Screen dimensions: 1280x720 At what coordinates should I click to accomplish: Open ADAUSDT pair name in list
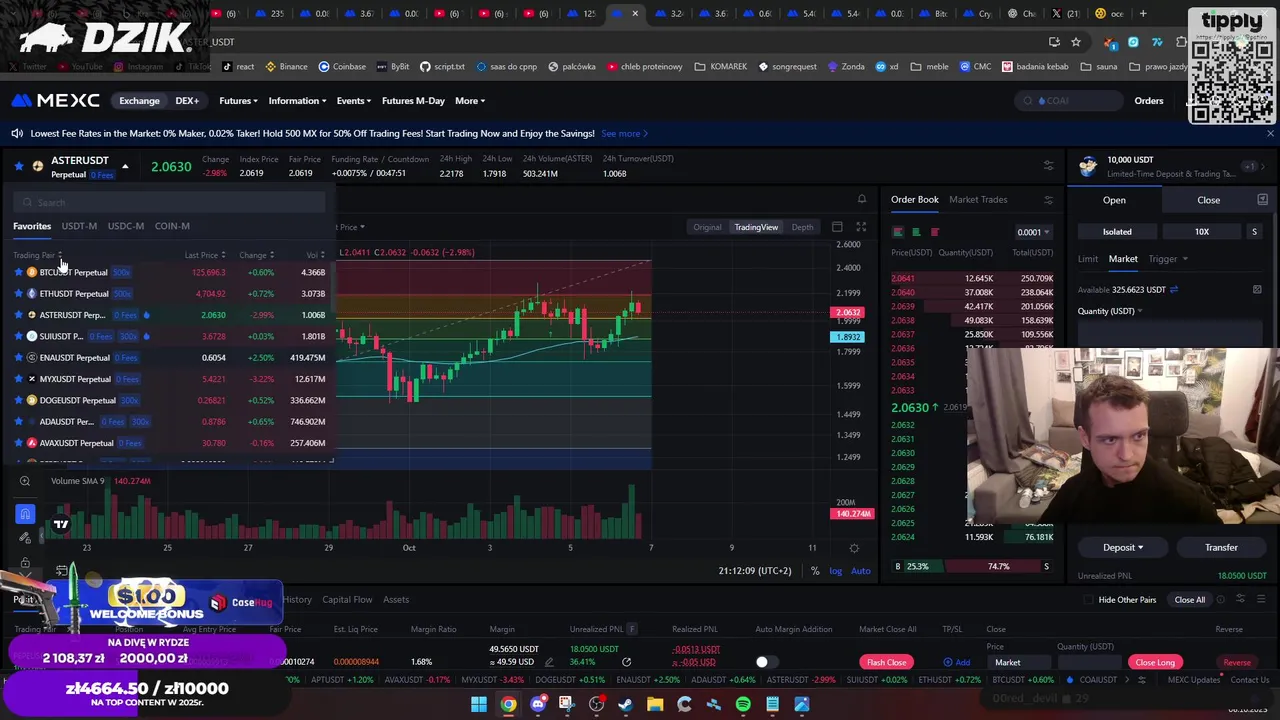pos(66,422)
